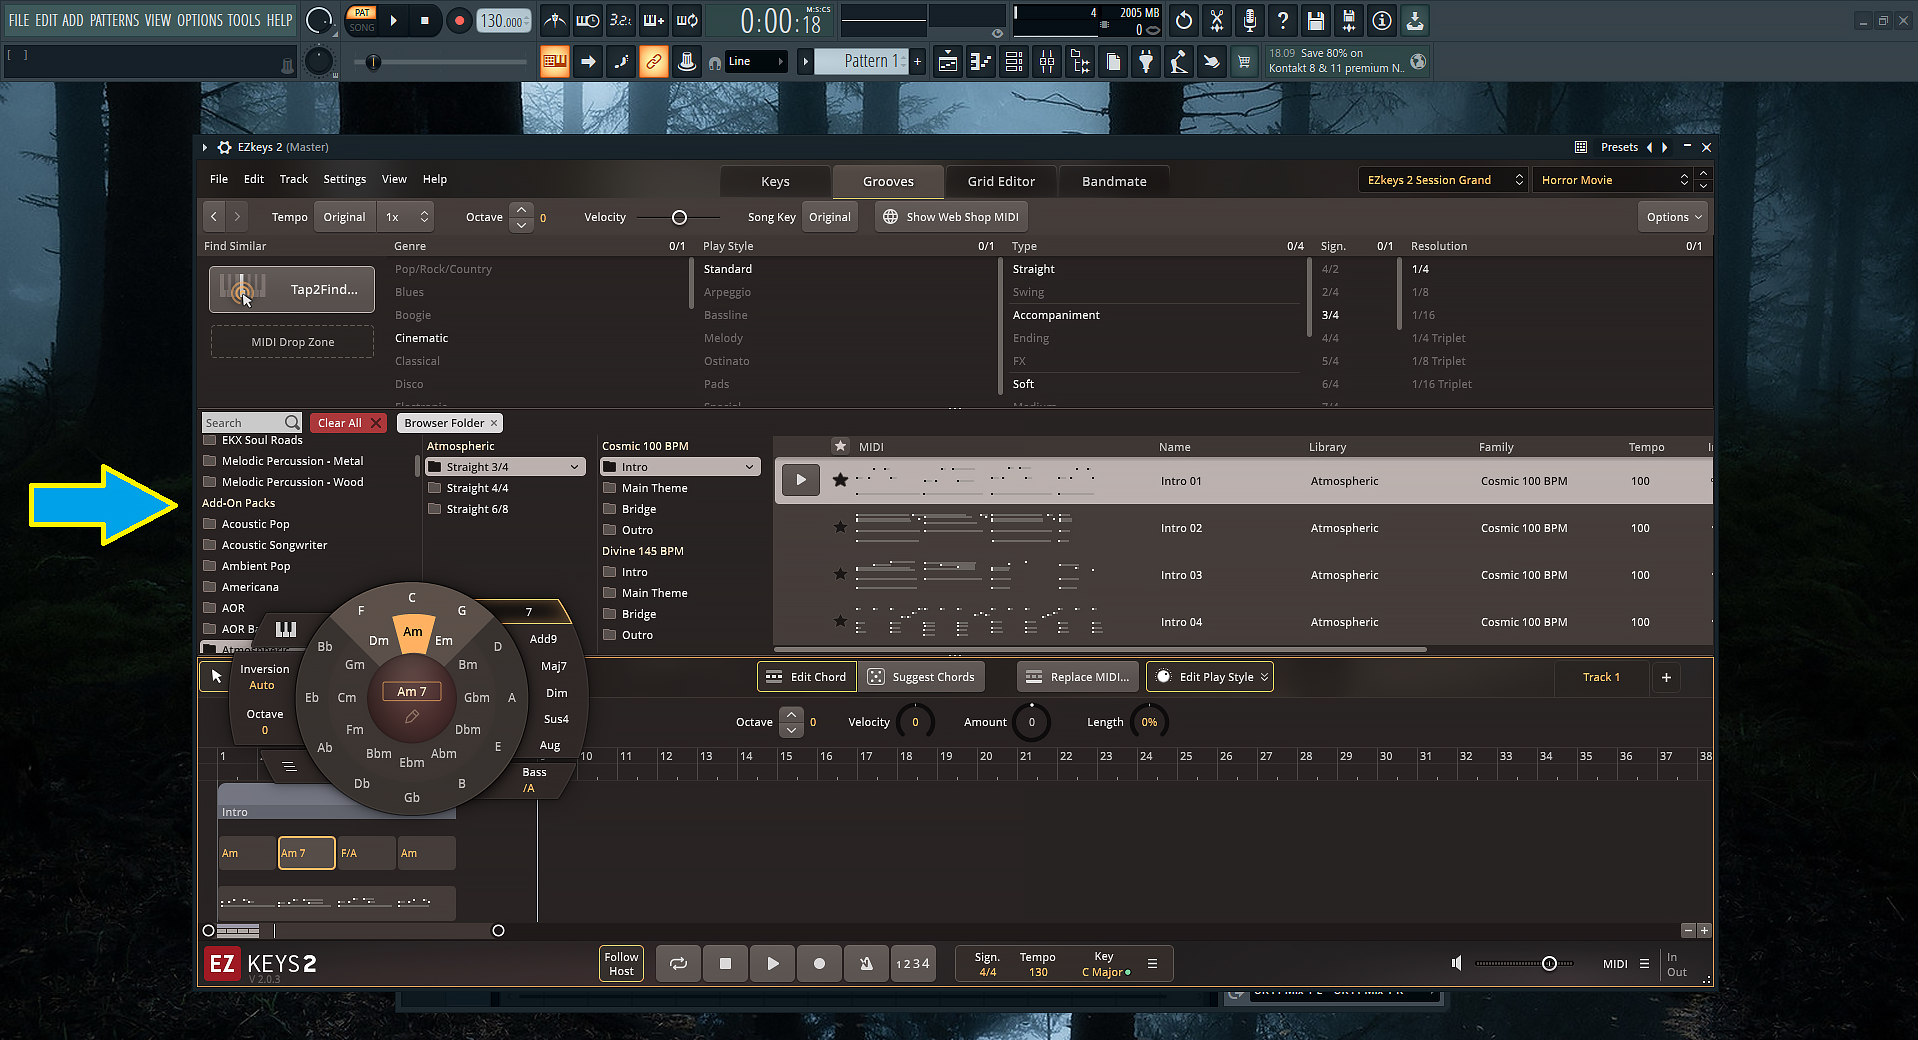Screen dimensions: 1918x1040
Task: Toggle the EZkeys metronome button
Action: (866, 964)
